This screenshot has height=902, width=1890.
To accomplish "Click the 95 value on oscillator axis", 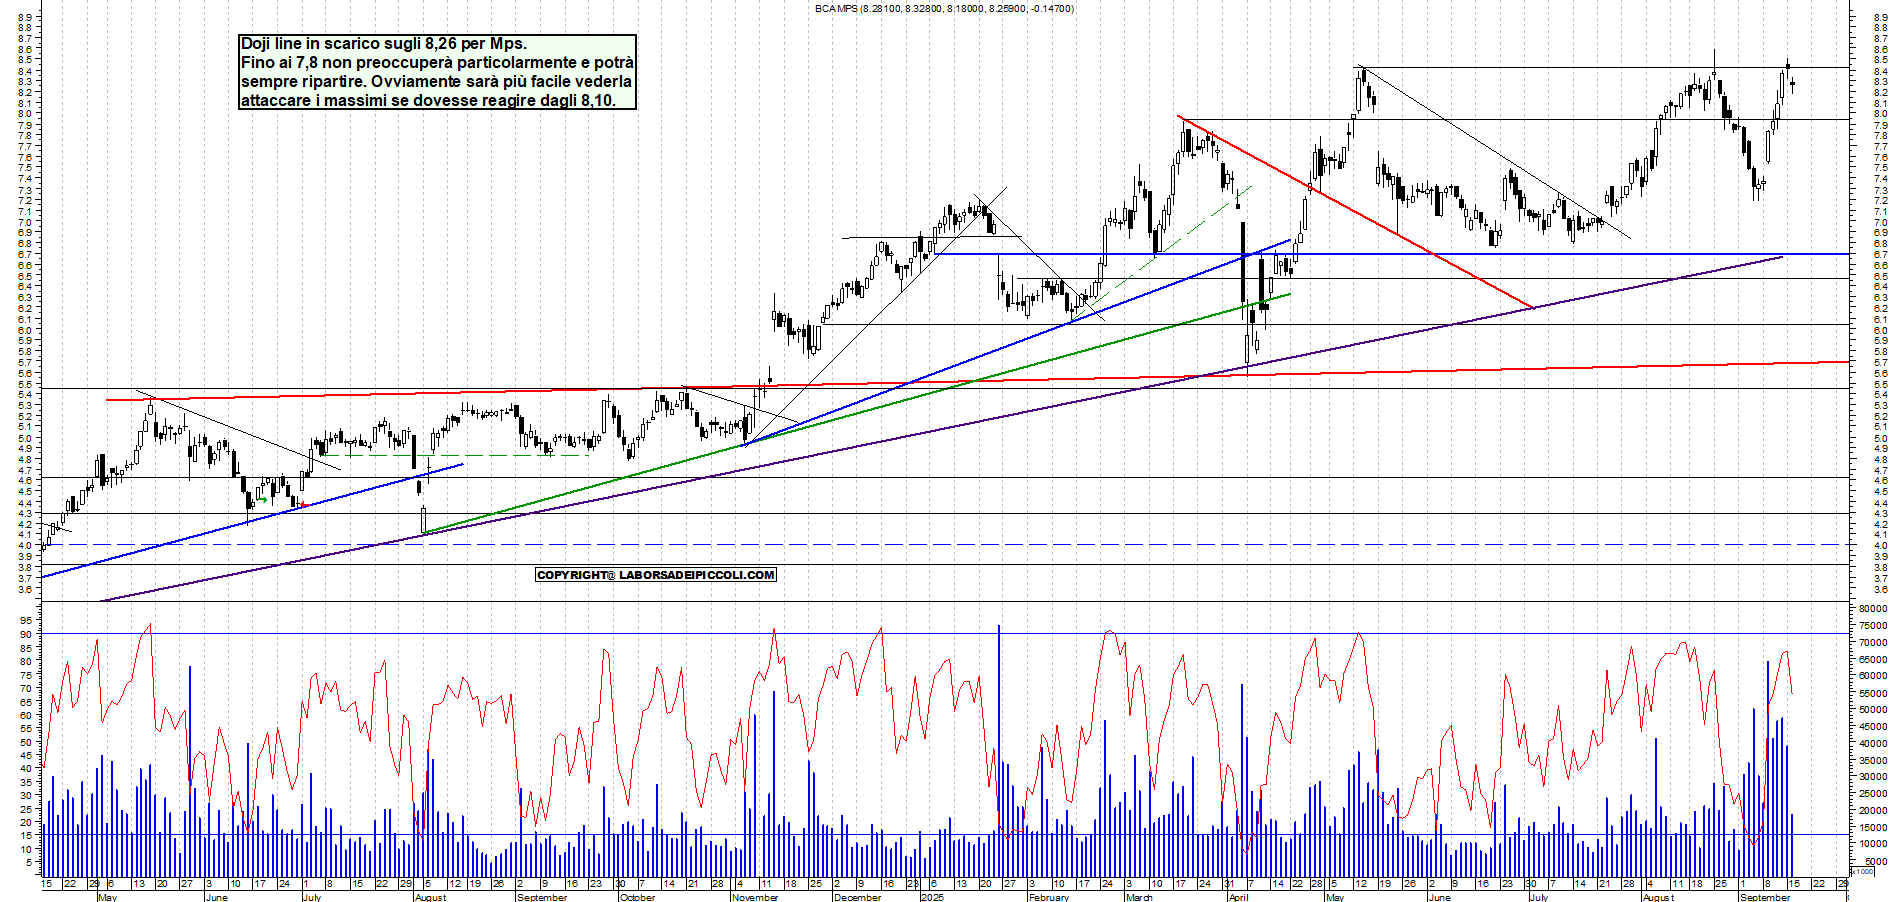I will [25, 621].
